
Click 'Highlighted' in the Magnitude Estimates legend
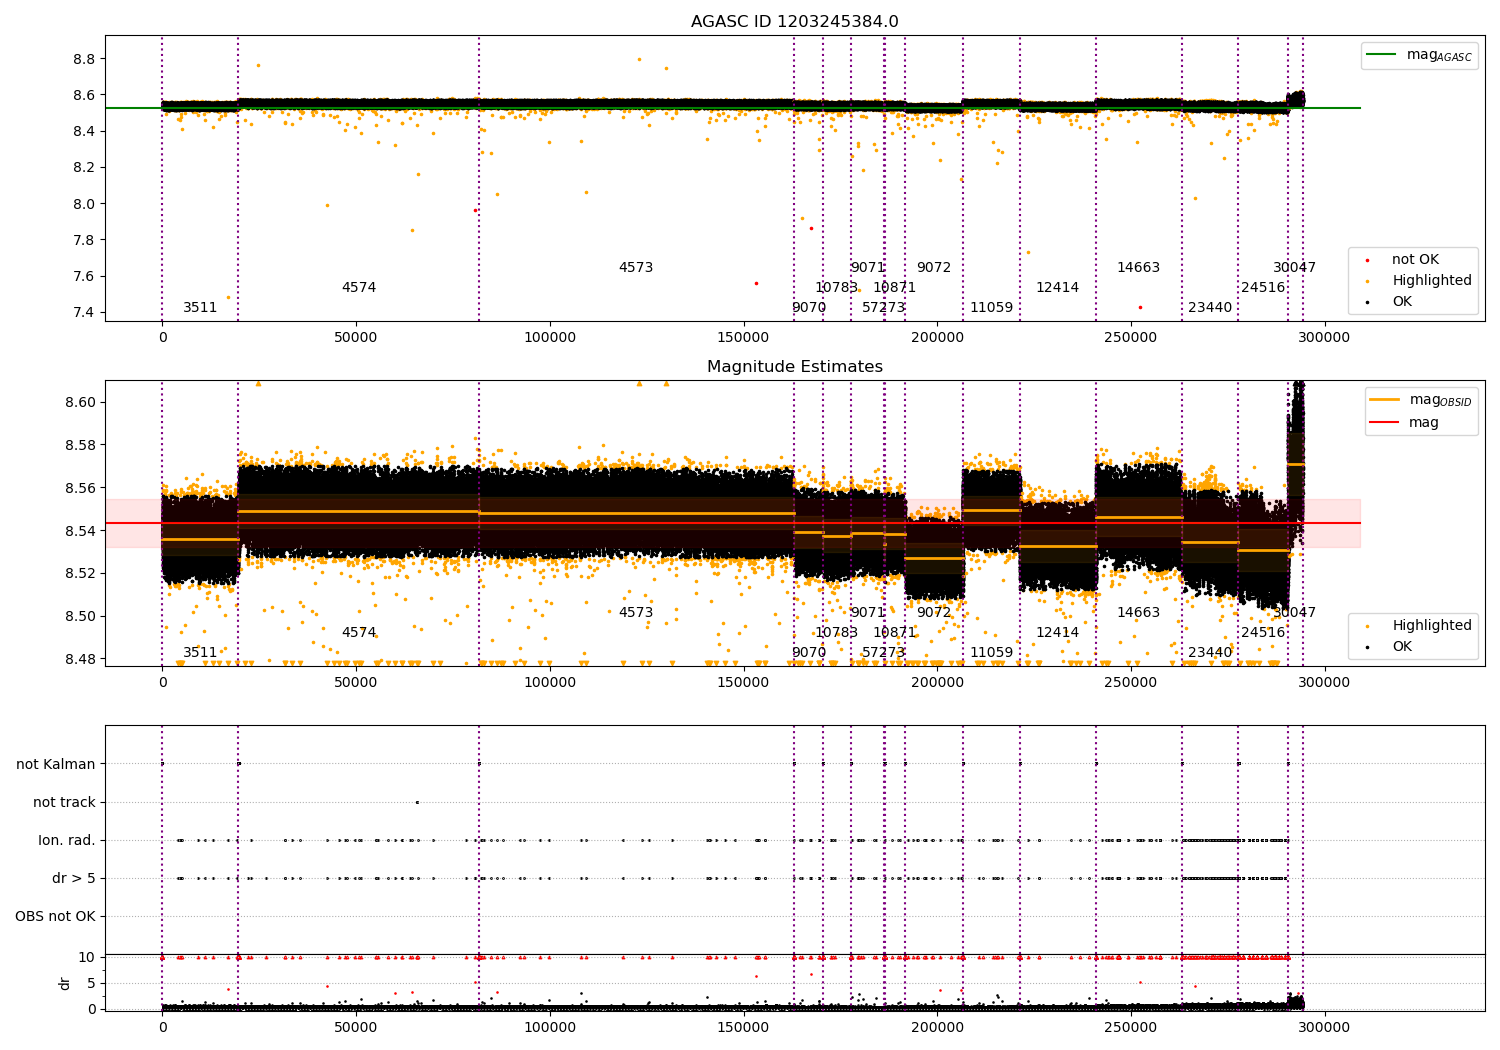pyautogui.click(x=1420, y=626)
